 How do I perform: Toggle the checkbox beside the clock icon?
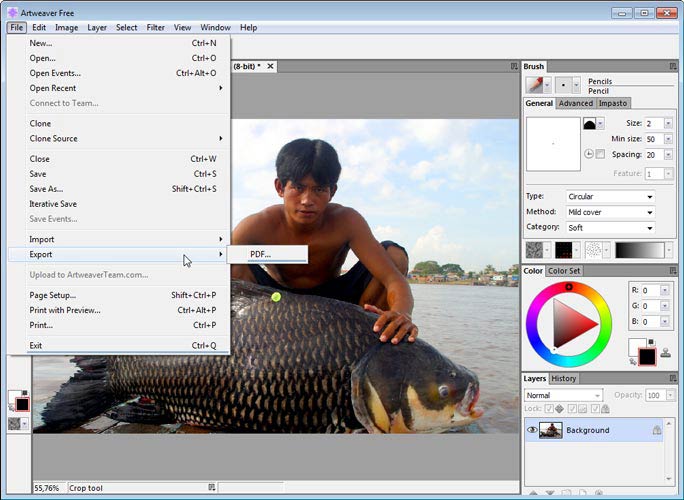tap(600, 154)
